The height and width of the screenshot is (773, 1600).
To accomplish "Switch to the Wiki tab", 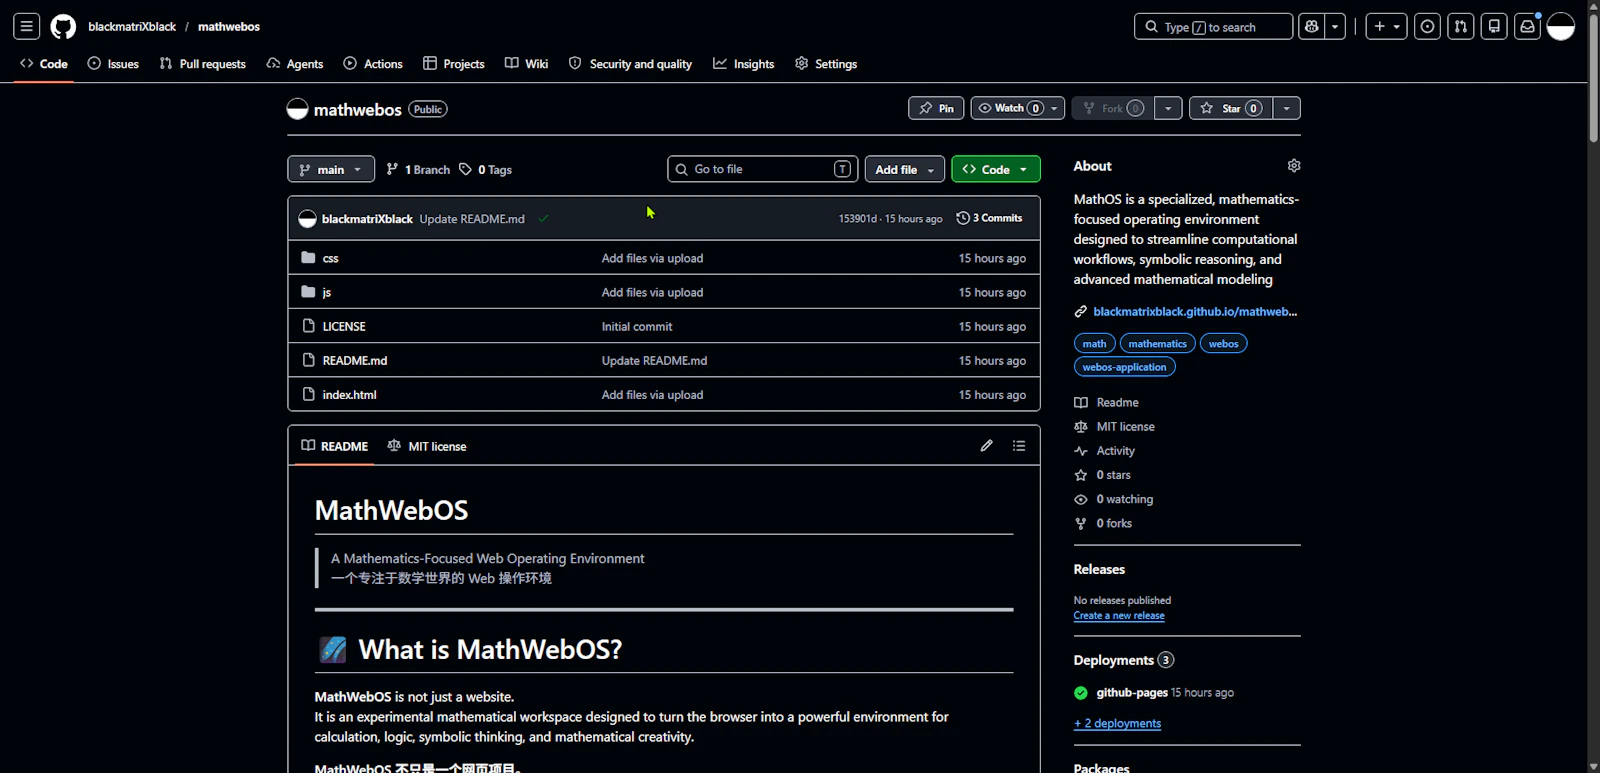I will 527,64.
